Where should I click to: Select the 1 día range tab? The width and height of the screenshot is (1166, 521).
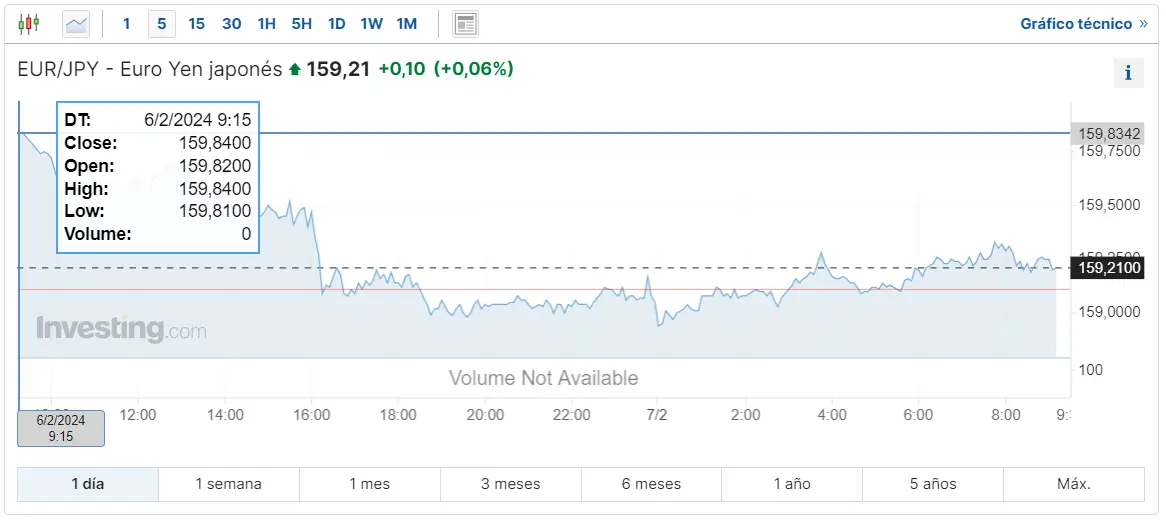(x=88, y=484)
